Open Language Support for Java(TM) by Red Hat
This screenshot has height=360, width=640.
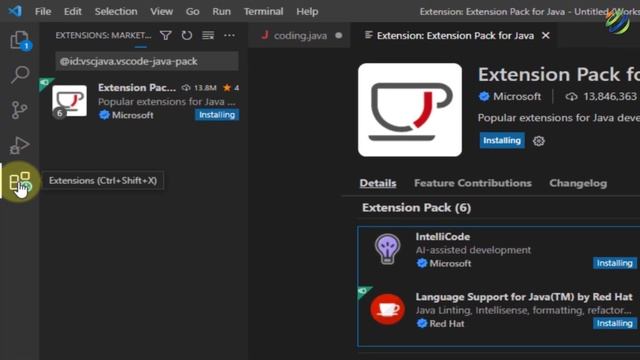(x=524, y=297)
